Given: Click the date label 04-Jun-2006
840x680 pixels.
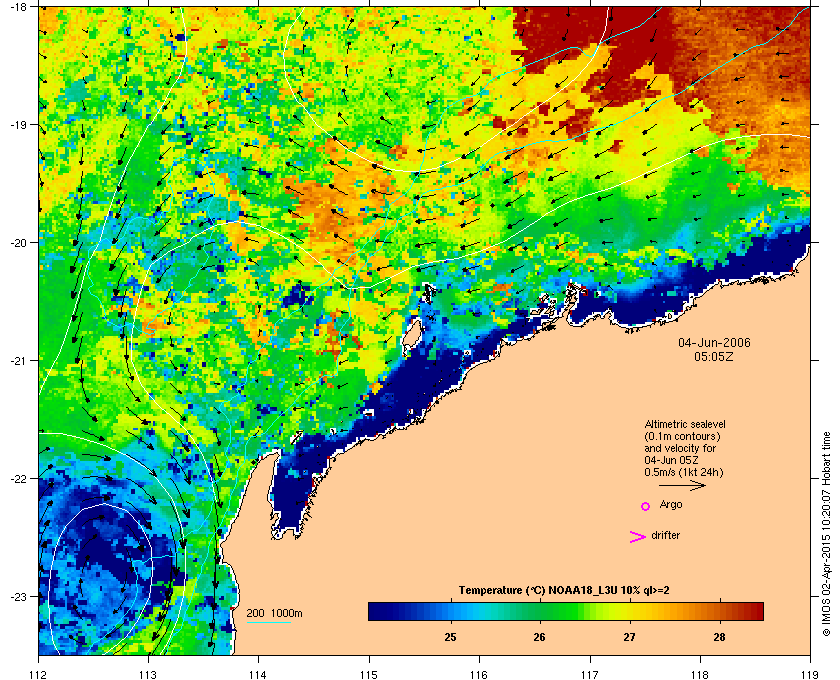Looking at the screenshot, I should [714, 343].
